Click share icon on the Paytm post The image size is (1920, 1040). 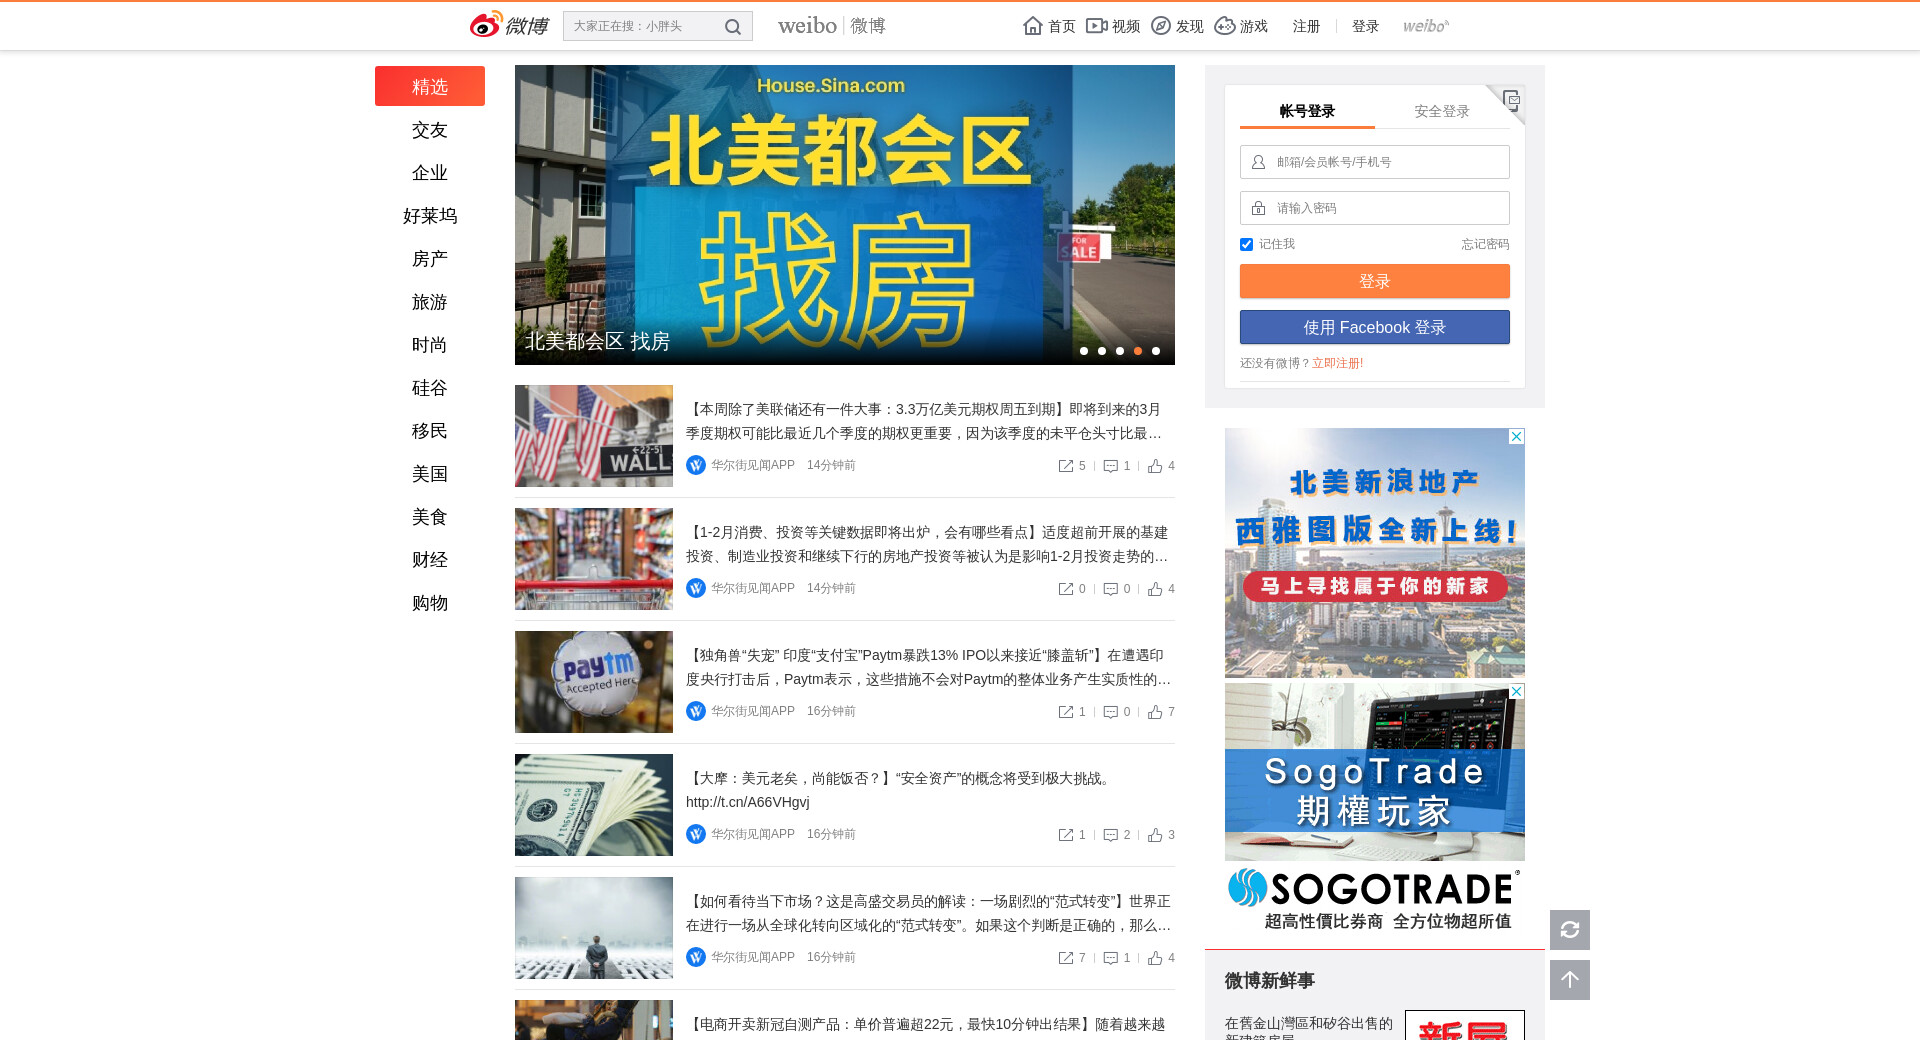click(1066, 712)
